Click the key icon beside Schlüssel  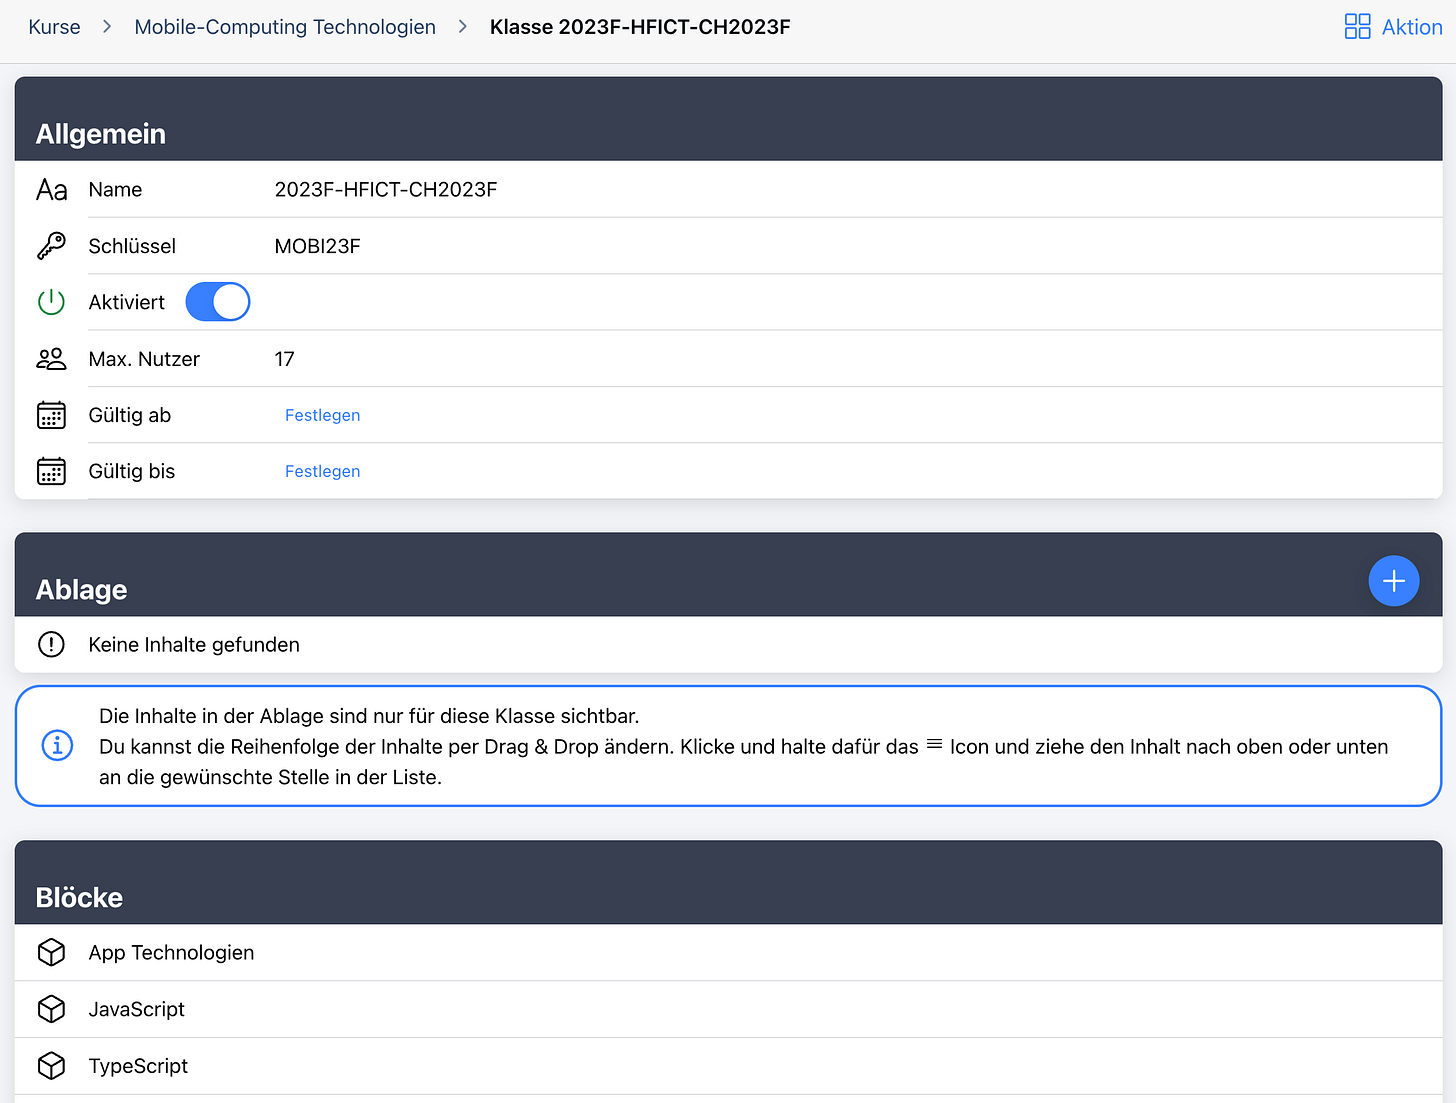(51, 246)
